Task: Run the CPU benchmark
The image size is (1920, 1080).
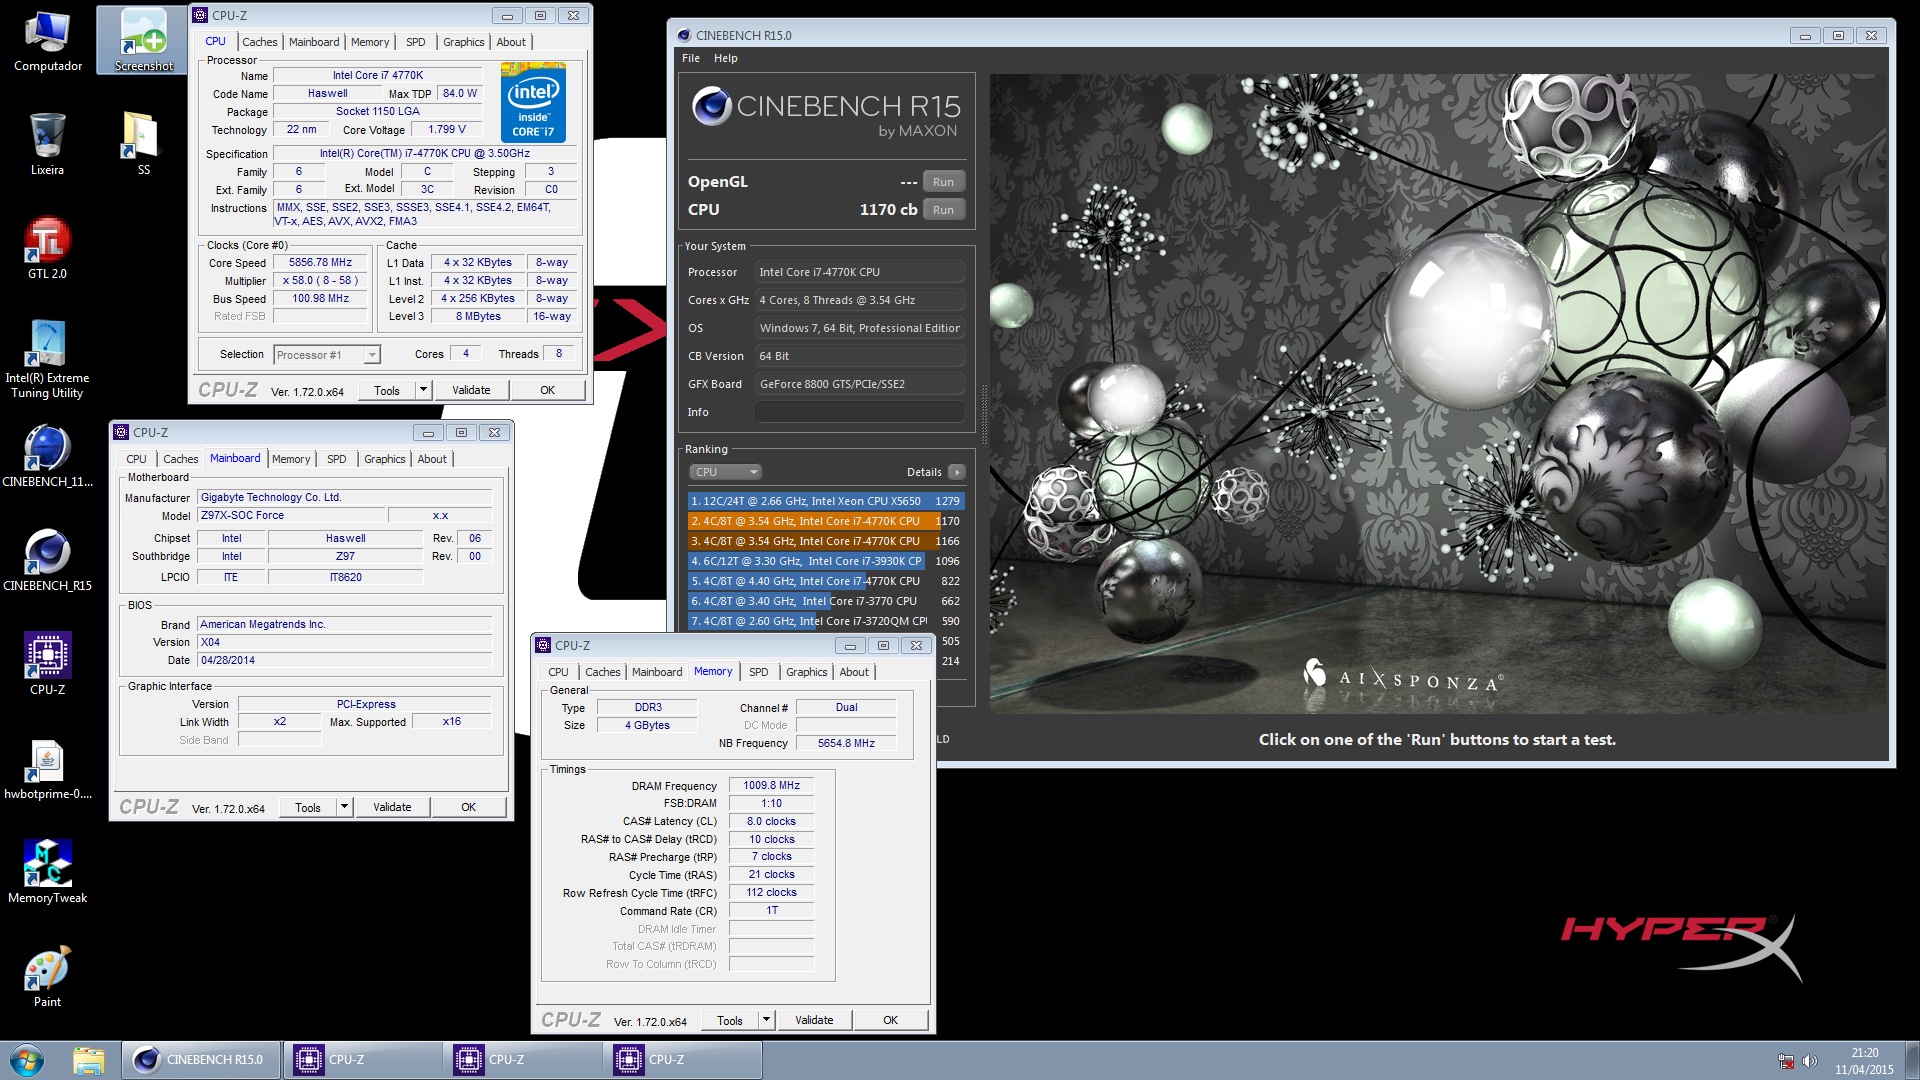Action: pyautogui.click(x=943, y=210)
